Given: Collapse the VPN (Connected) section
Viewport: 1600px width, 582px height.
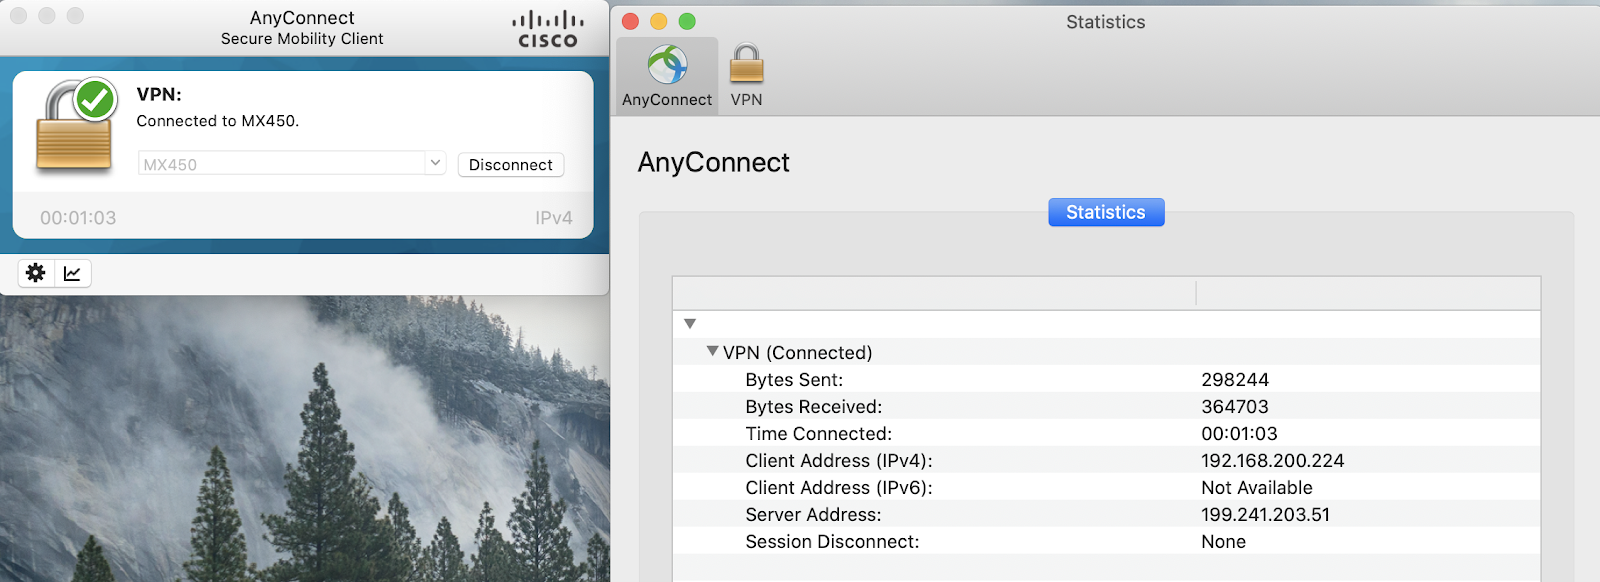Looking at the screenshot, I should coord(712,351).
